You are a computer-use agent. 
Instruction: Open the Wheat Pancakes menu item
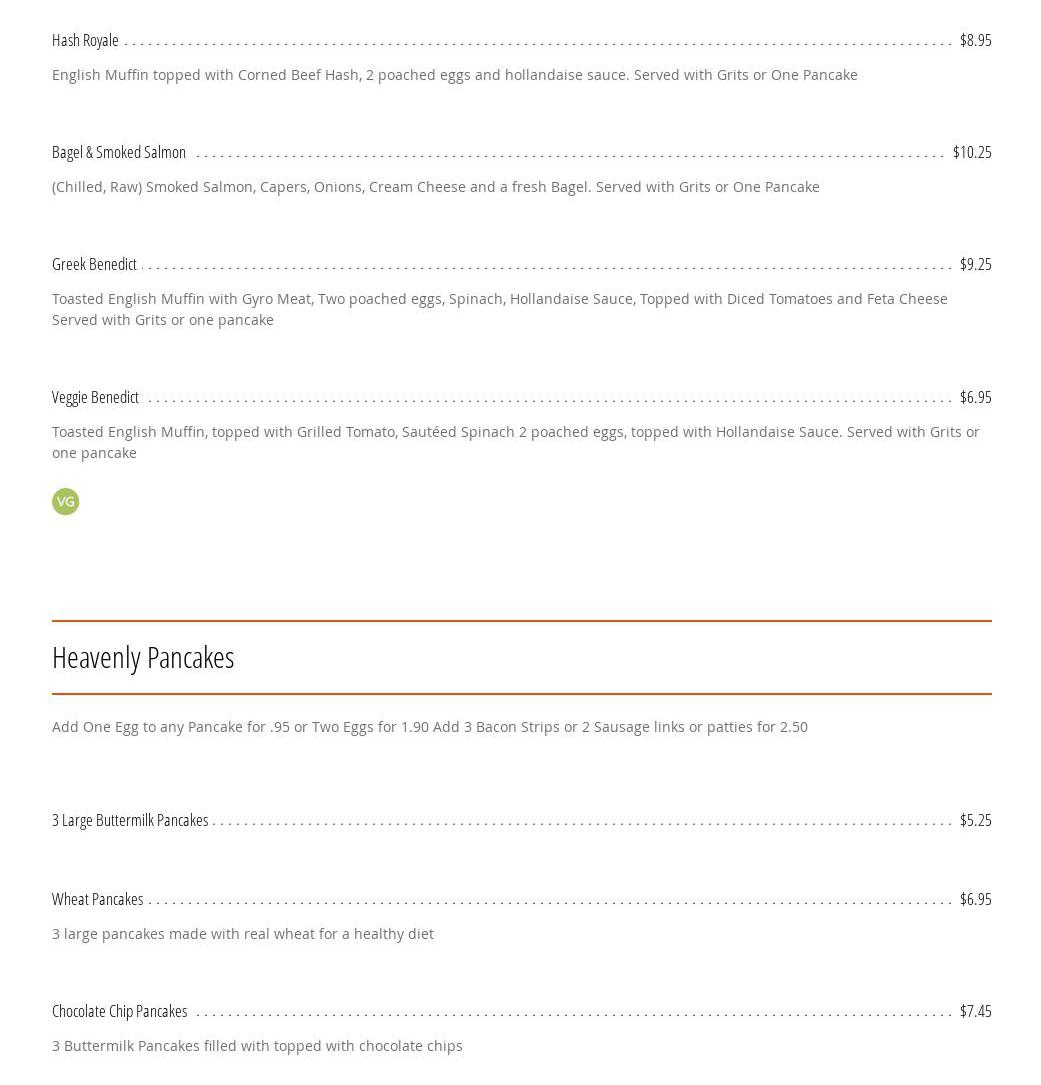pyautogui.click(x=97, y=899)
